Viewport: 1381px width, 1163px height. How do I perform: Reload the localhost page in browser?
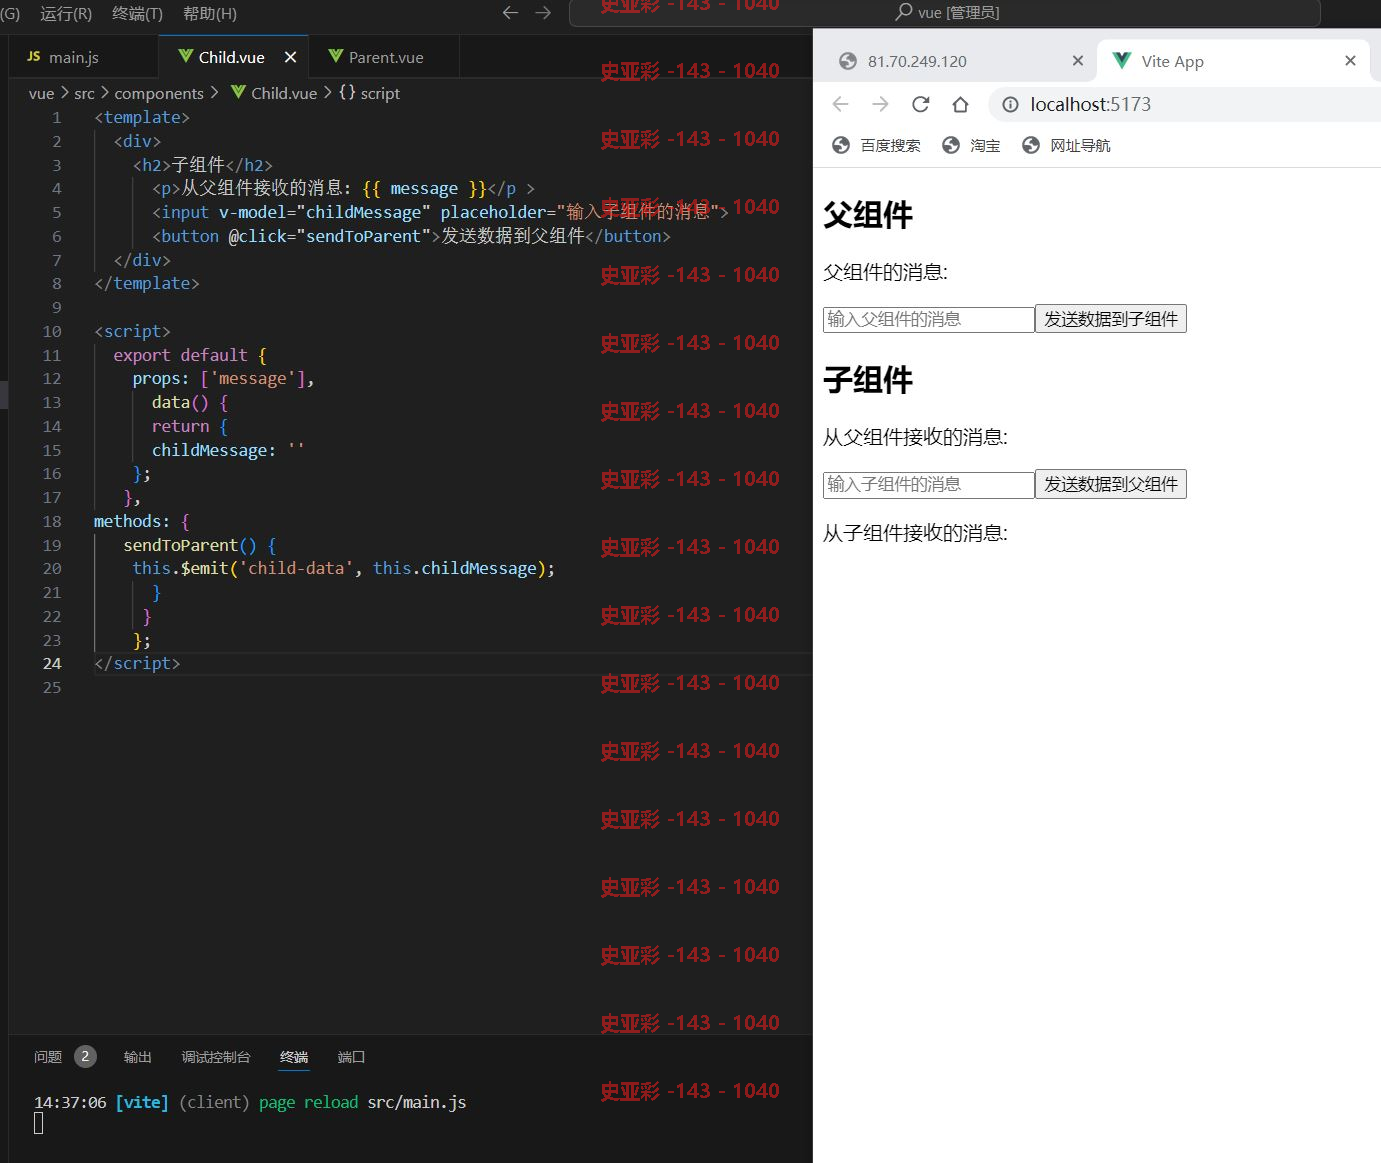[920, 104]
